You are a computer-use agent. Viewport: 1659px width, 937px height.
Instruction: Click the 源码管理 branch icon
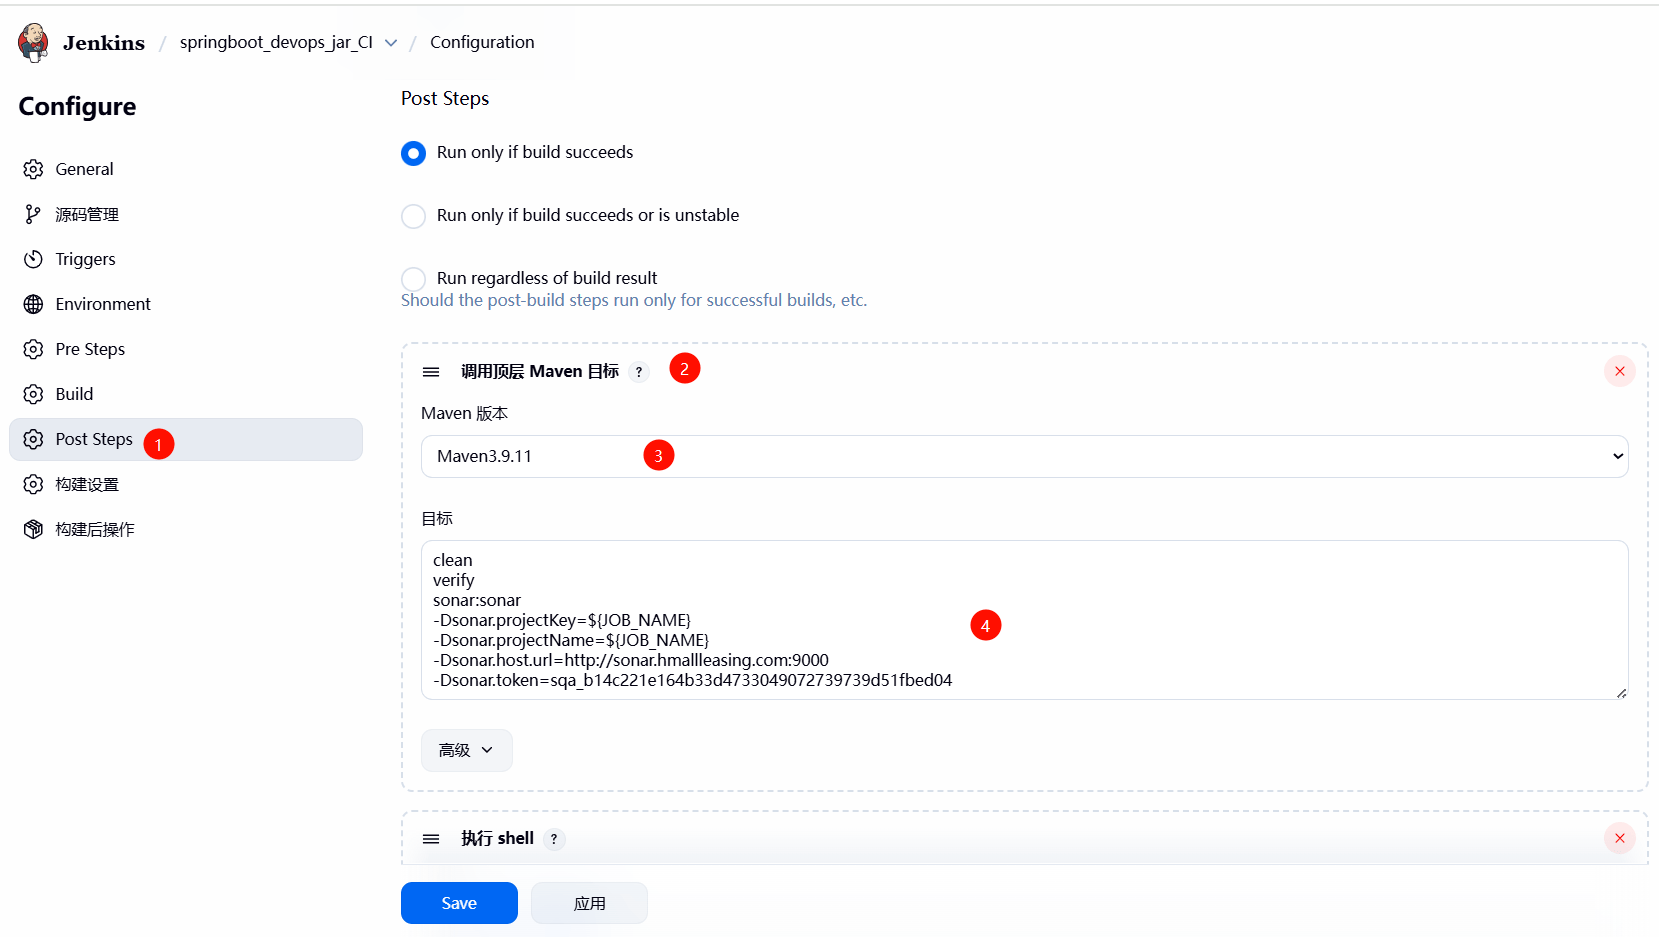33,214
